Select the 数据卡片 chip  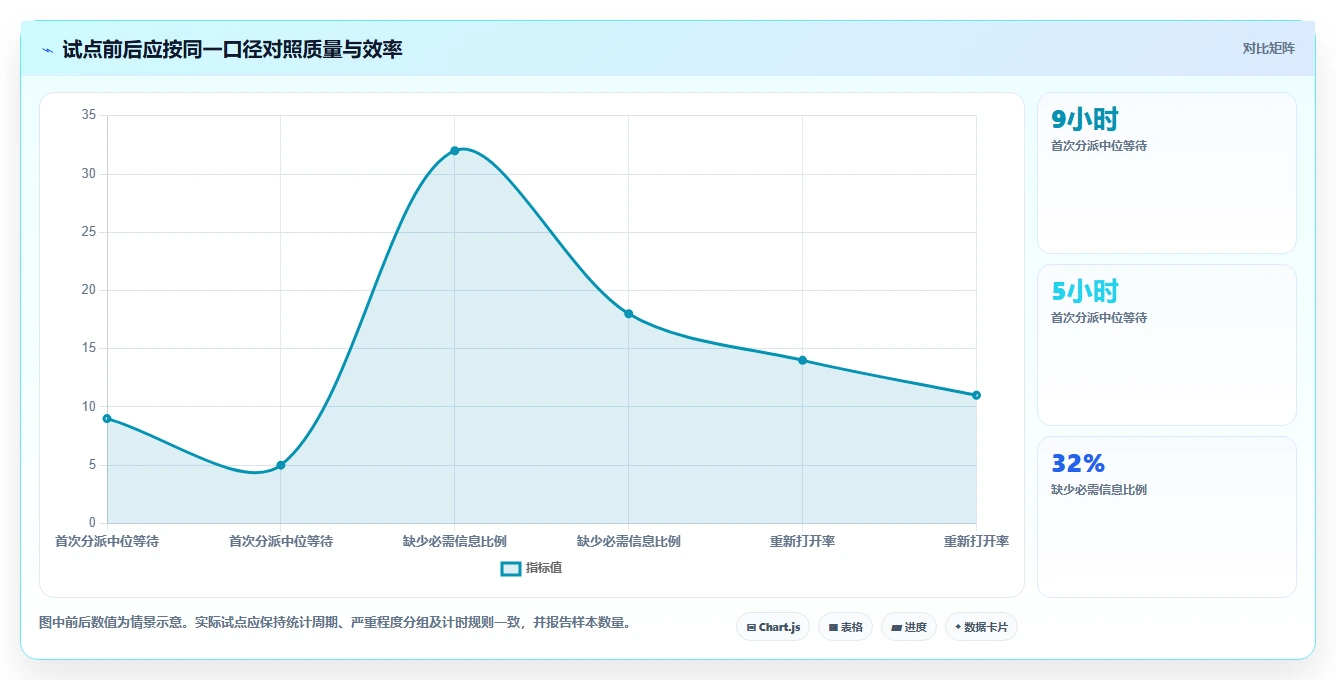[x=981, y=627]
